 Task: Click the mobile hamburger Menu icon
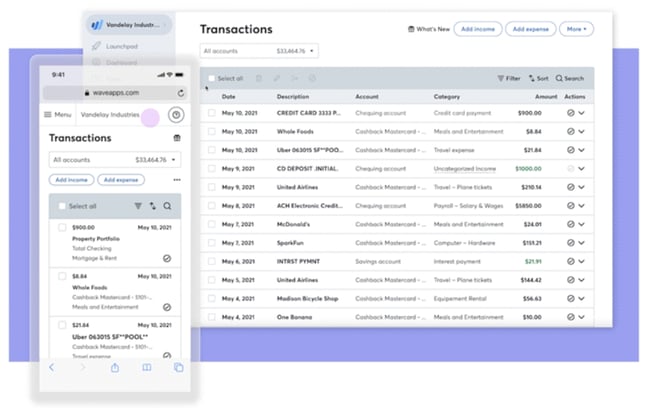tap(48, 114)
